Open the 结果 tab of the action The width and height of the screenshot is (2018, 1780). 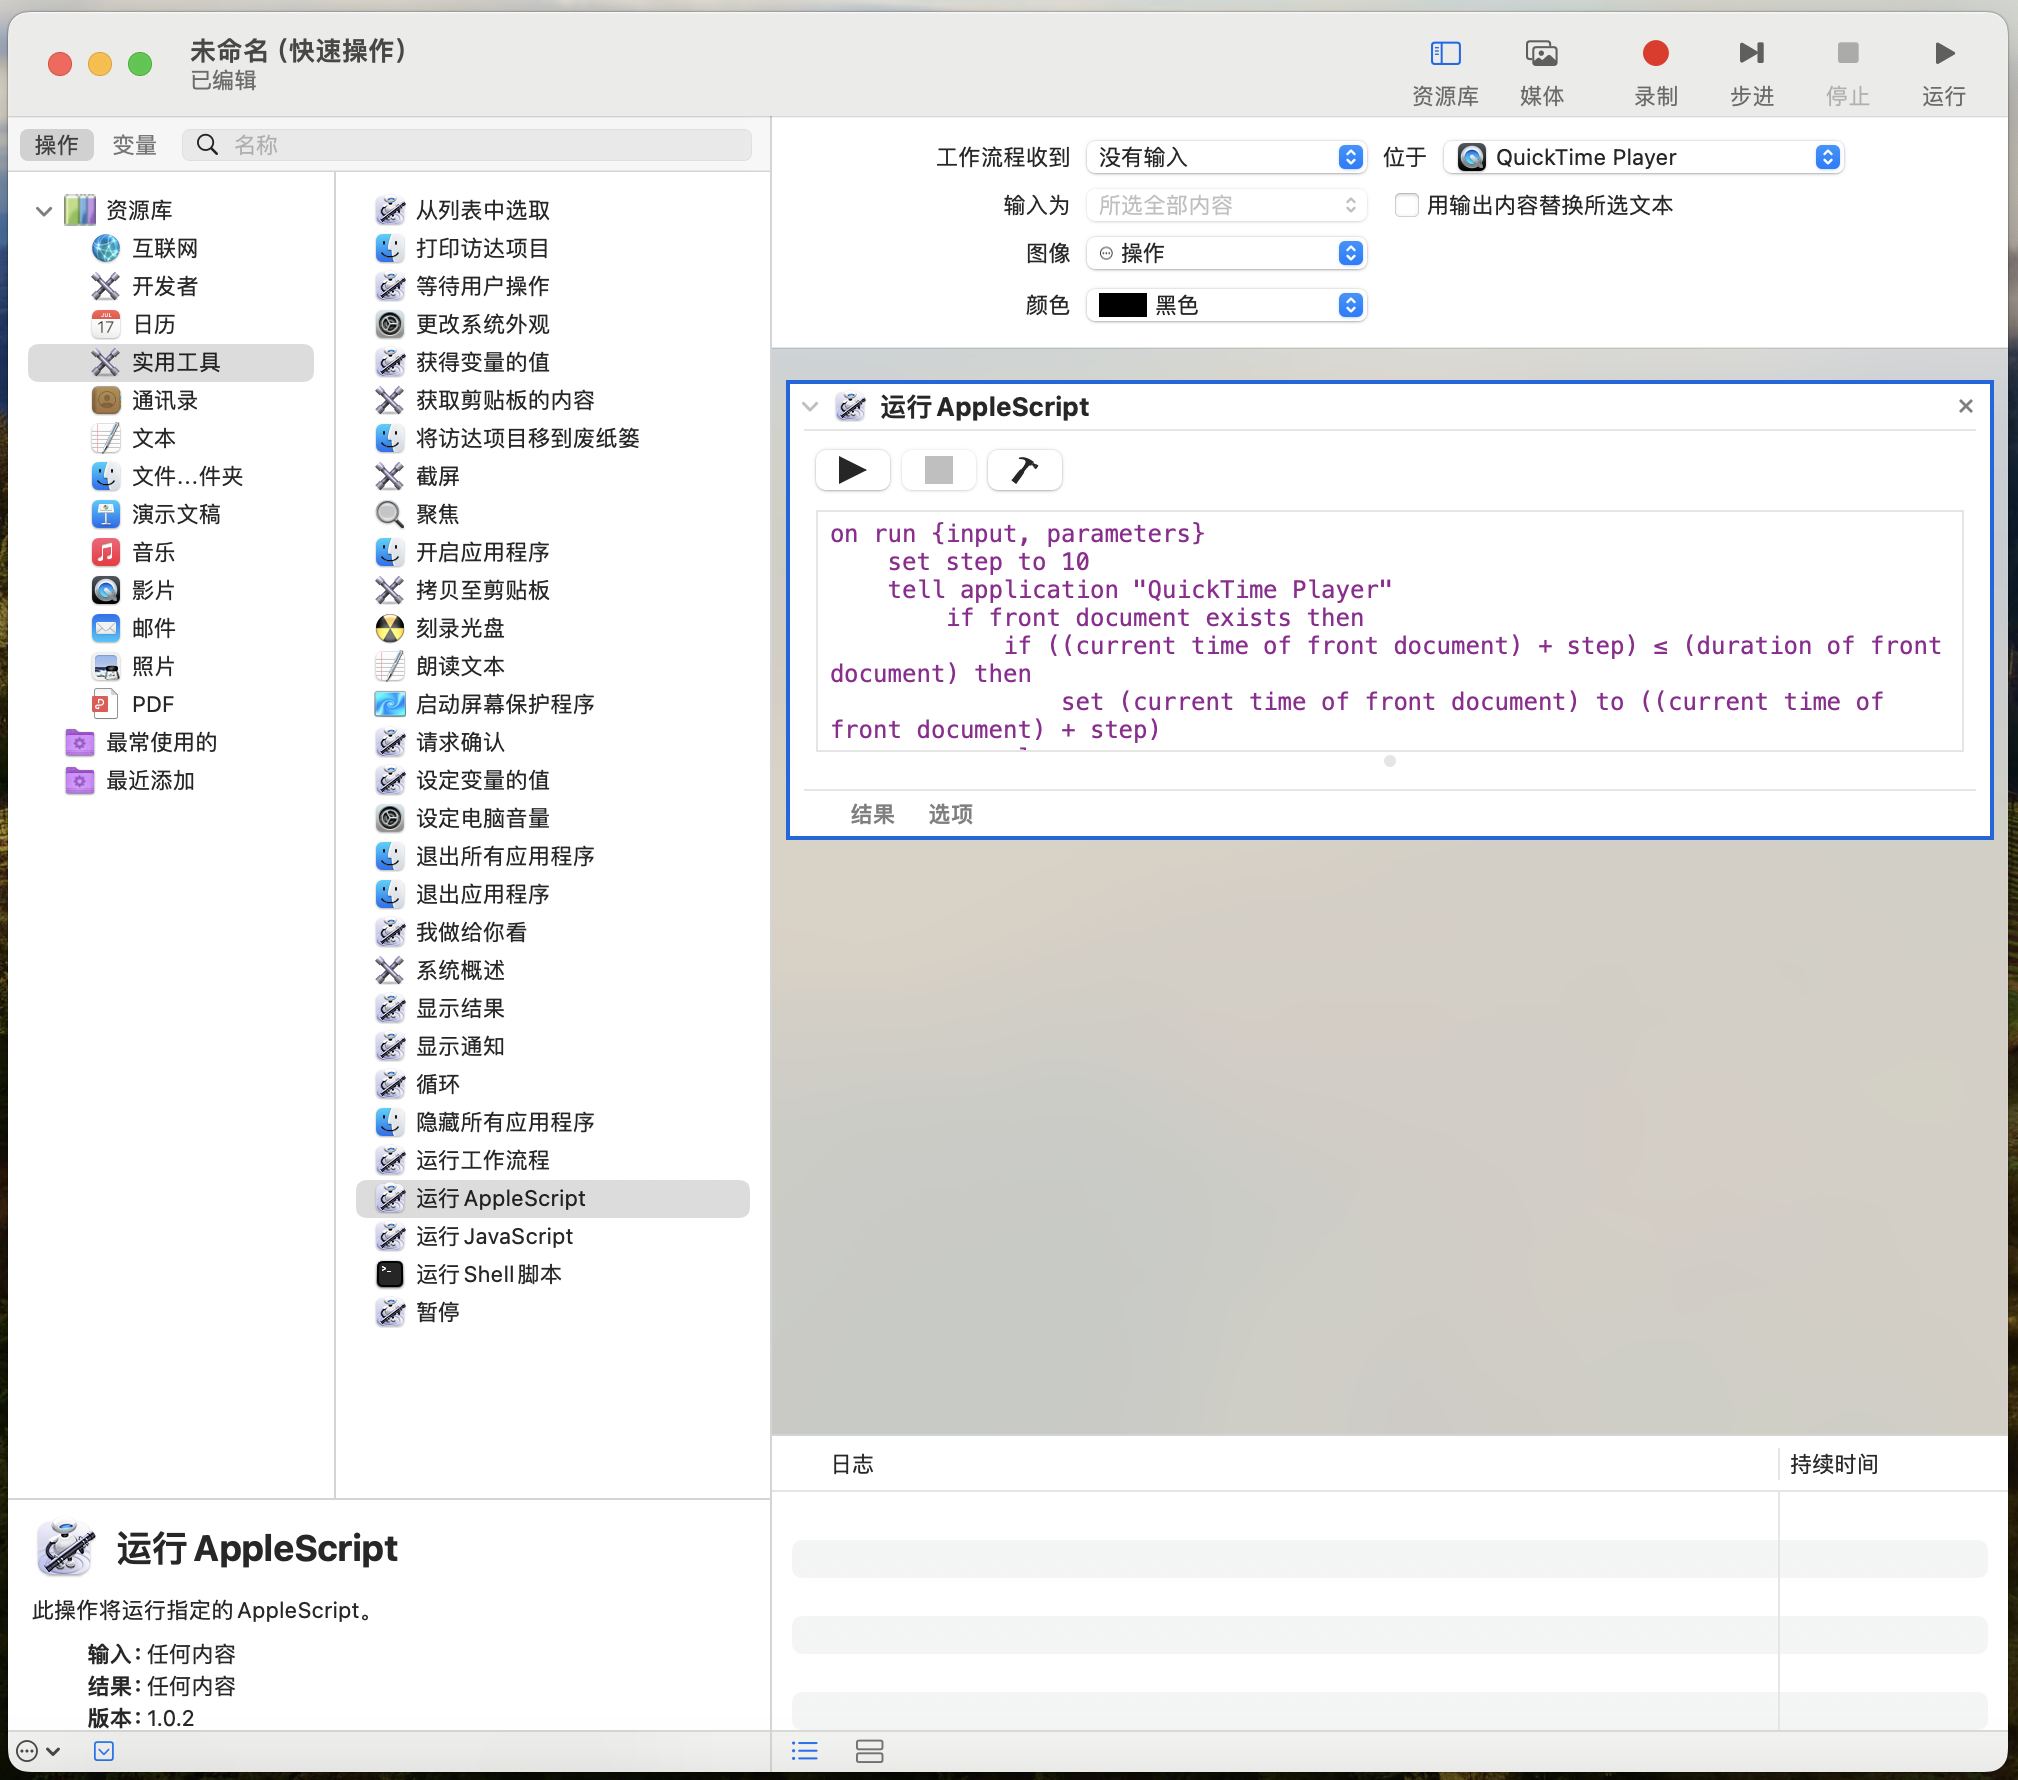[872, 814]
